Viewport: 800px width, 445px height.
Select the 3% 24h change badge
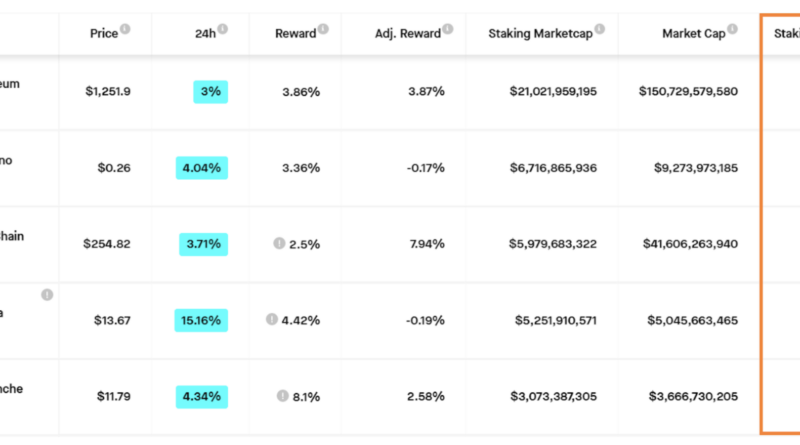(211, 91)
